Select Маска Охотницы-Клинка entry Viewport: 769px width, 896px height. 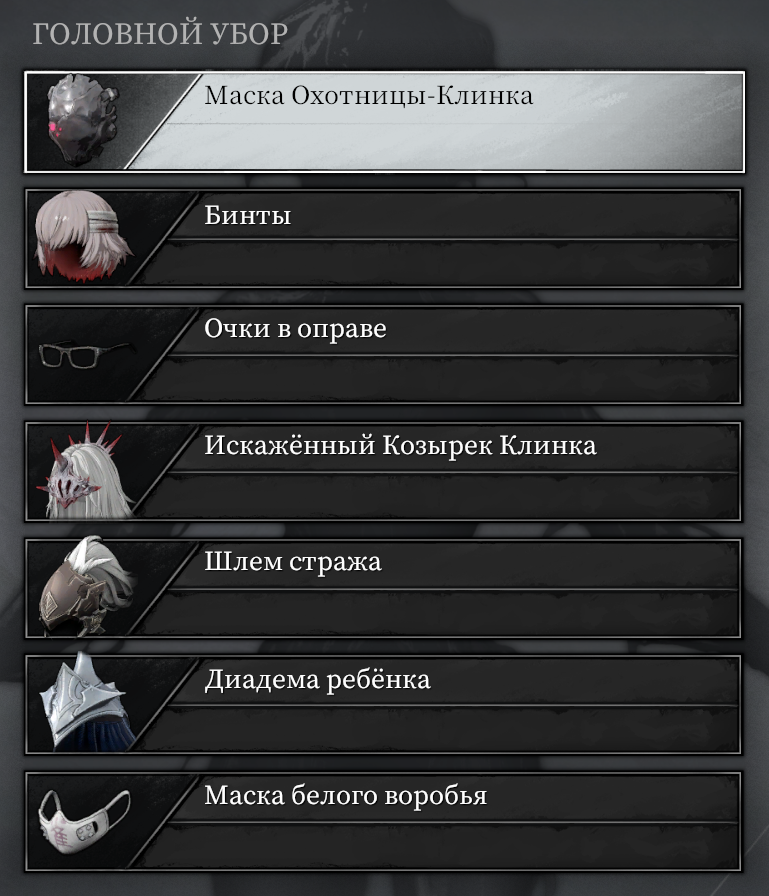pos(384,122)
